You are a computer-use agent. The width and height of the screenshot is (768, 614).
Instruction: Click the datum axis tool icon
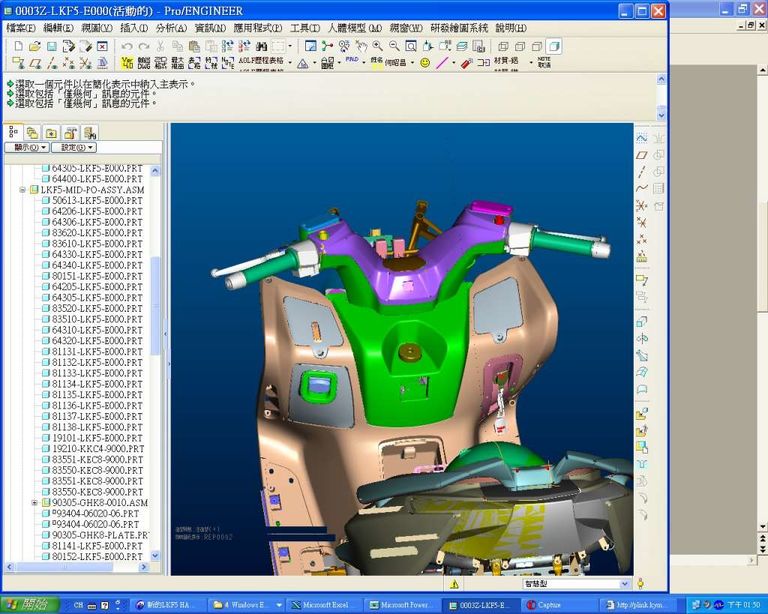(642, 172)
